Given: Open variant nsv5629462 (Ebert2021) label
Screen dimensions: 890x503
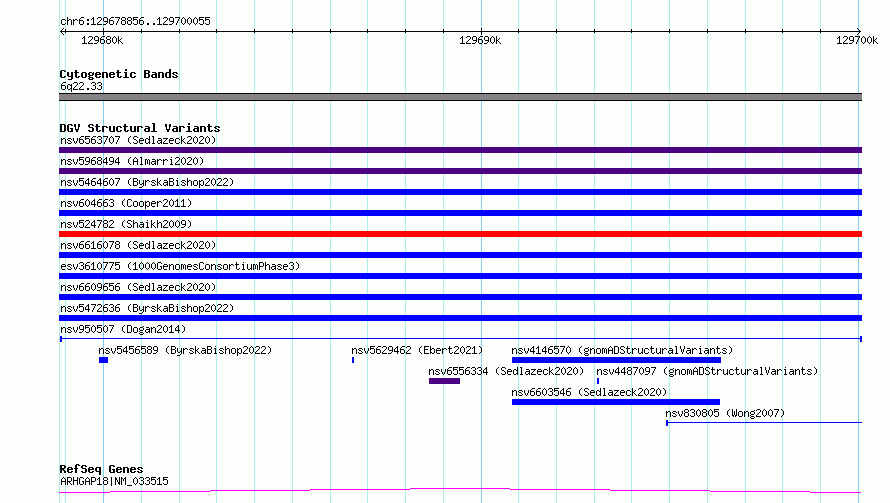Looking at the screenshot, I should pos(417,350).
